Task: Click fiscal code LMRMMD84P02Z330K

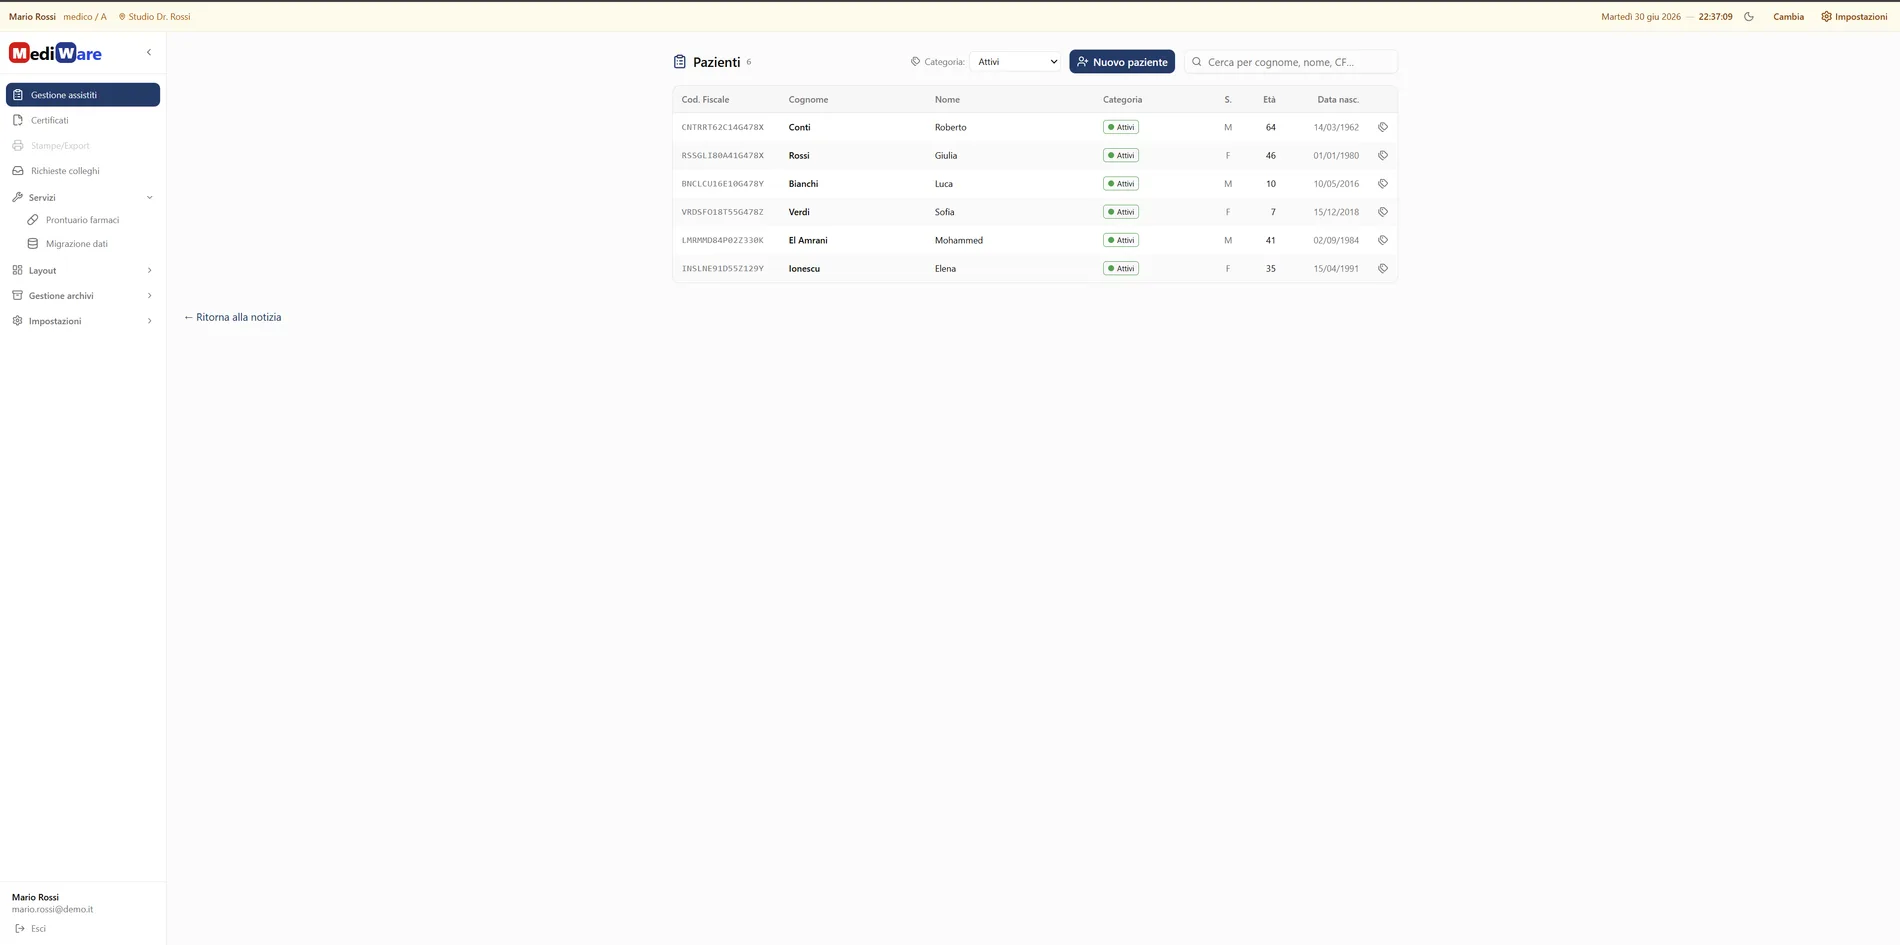Action: click(722, 241)
